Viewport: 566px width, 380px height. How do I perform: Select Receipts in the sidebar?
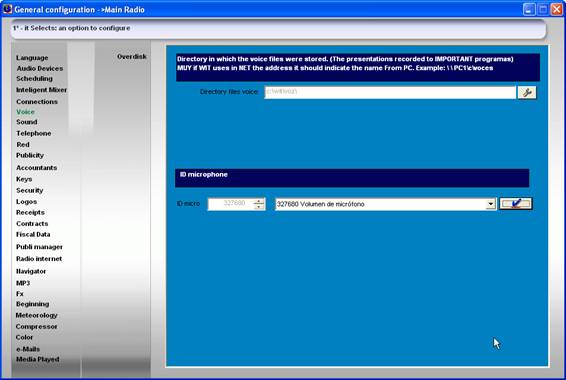(x=30, y=213)
